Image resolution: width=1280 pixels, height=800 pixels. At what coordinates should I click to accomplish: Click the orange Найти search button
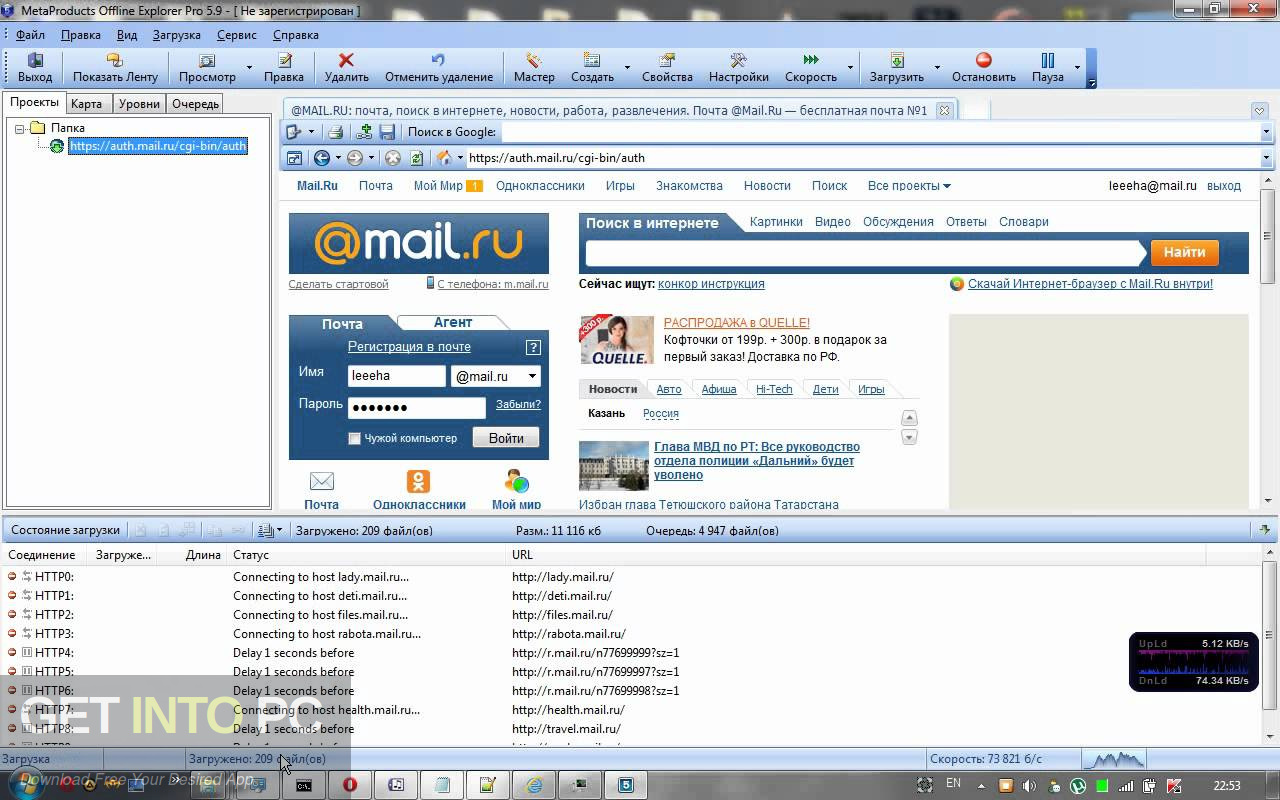(x=1184, y=252)
